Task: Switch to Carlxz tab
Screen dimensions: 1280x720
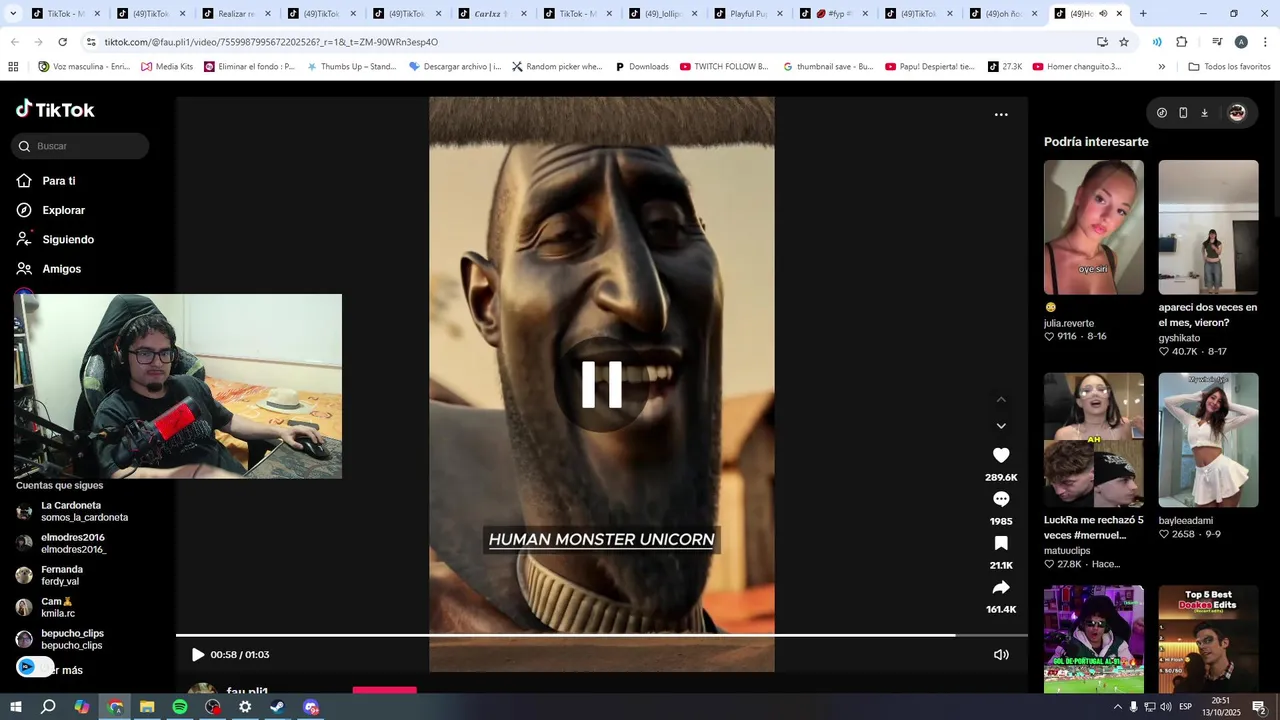Action: coord(491,14)
